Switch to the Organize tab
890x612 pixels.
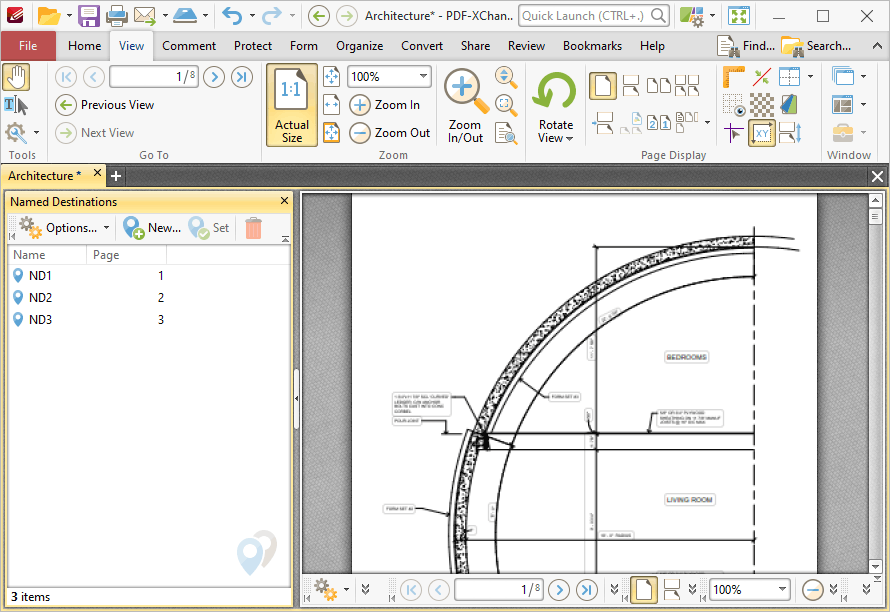[359, 46]
